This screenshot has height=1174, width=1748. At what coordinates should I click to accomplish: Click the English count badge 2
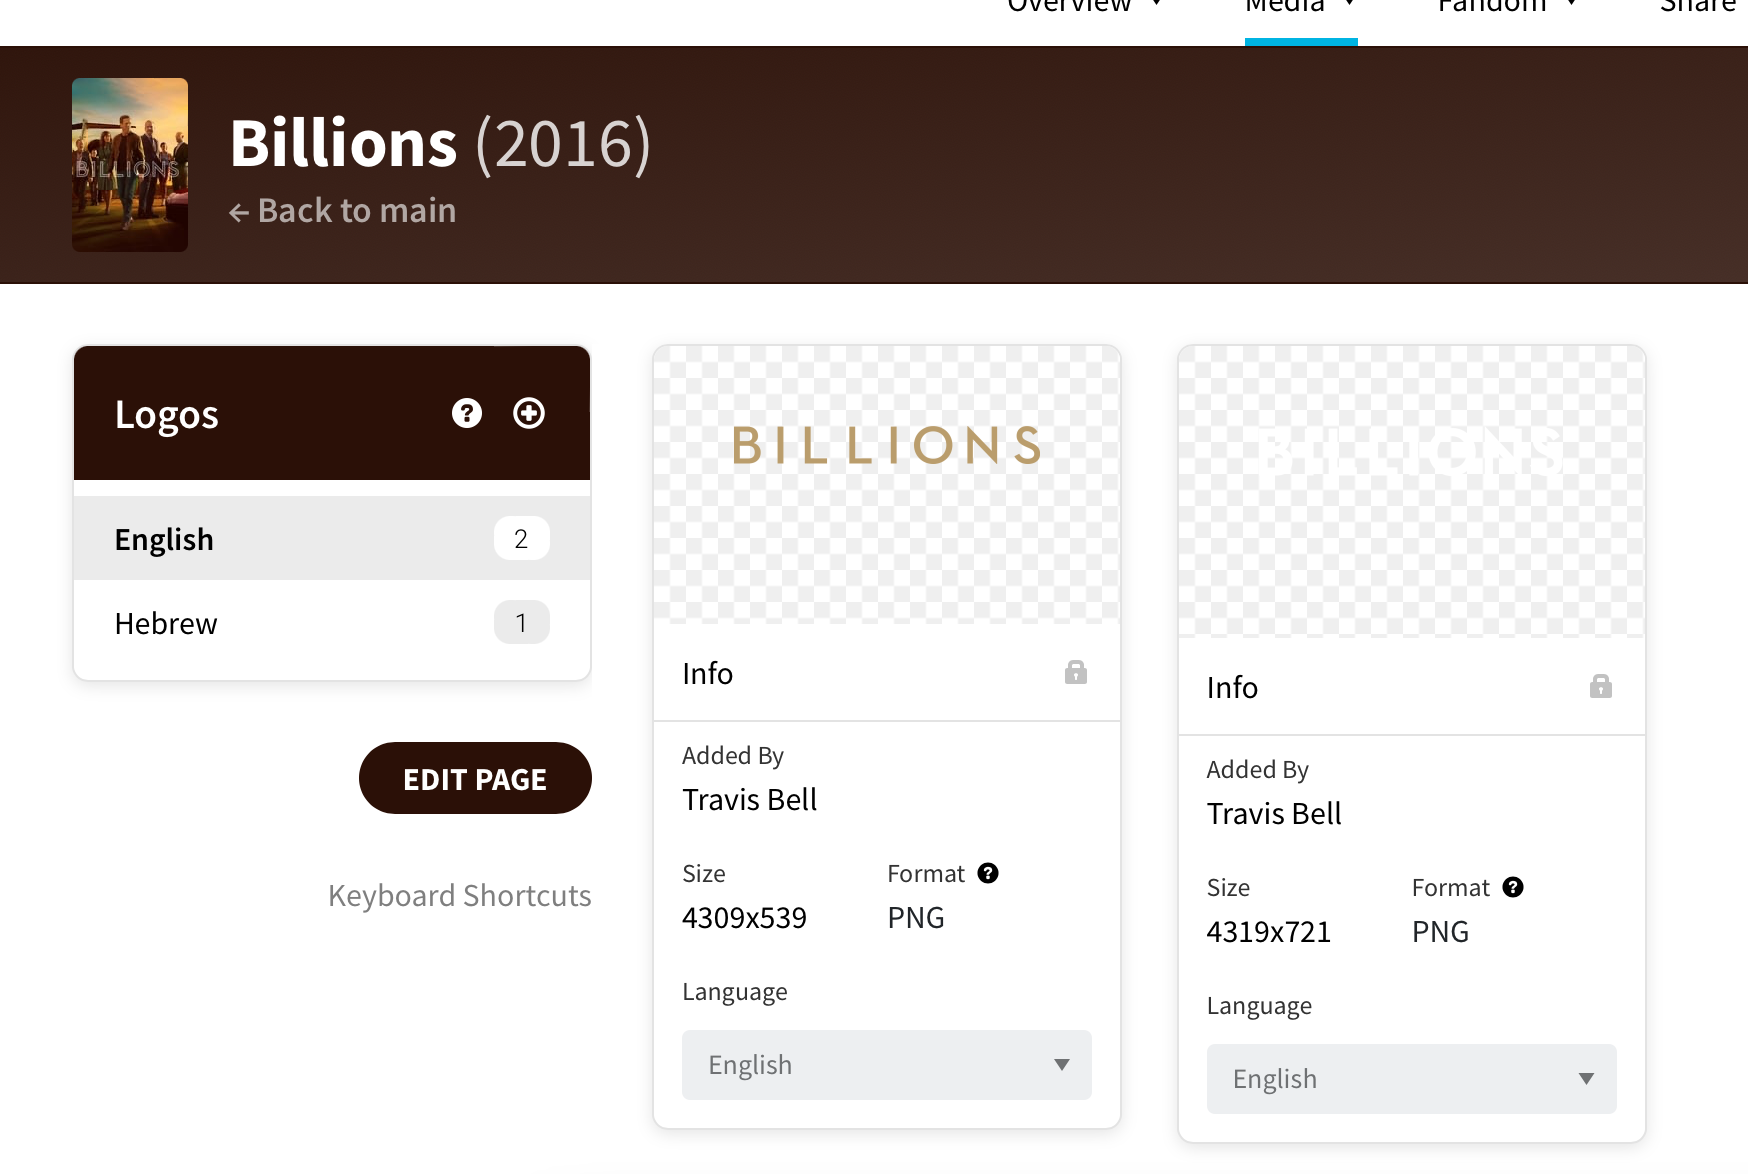click(x=521, y=539)
